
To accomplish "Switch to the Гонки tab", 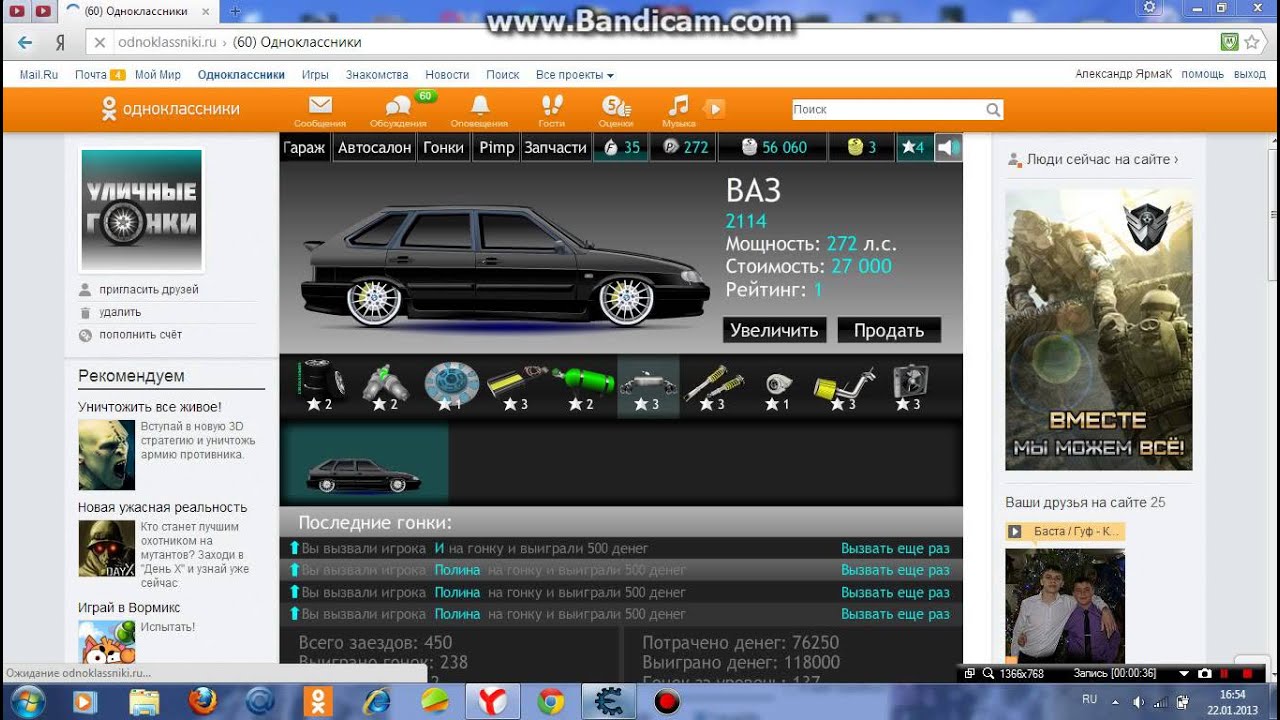I will click(x=443, y=147).
